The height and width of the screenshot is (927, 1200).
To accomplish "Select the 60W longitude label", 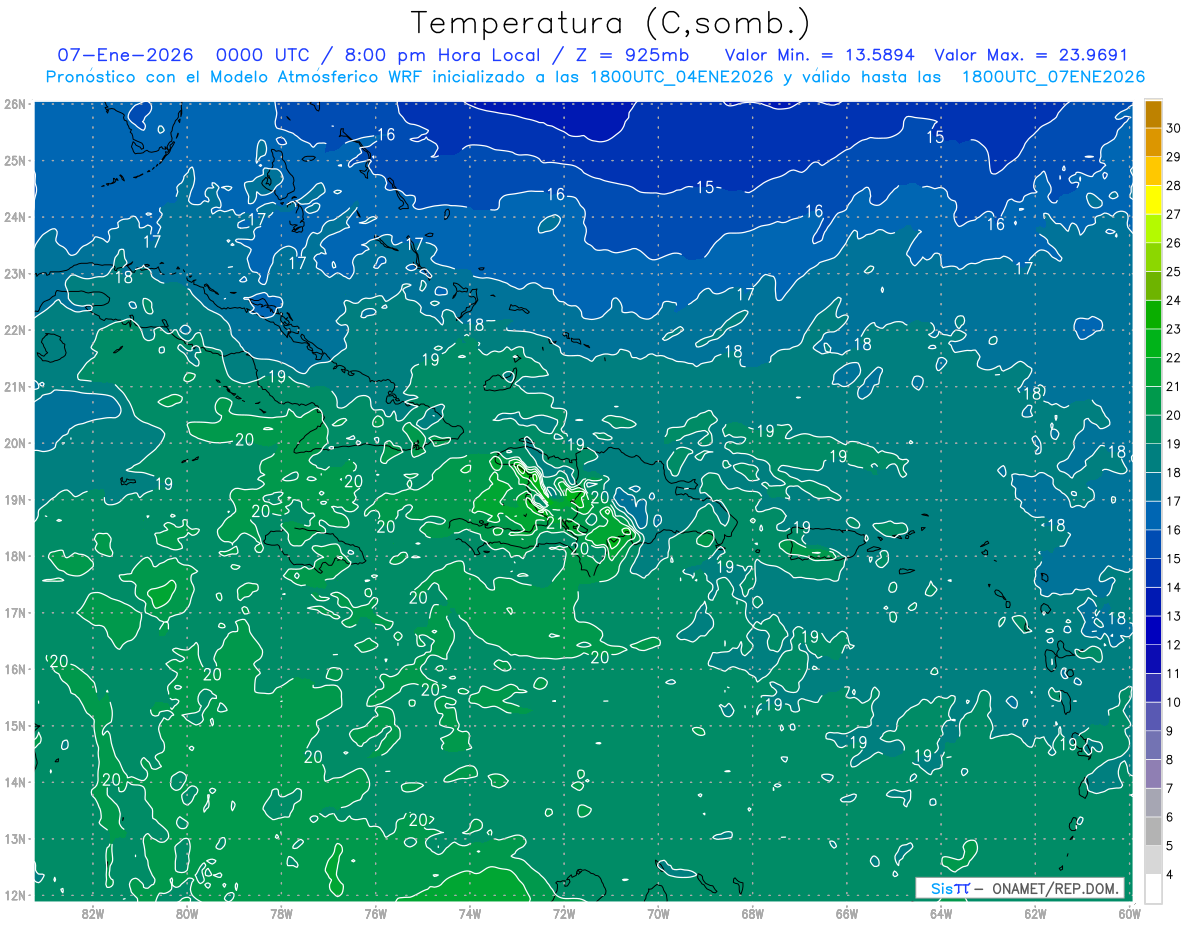I will [1129, 912].
